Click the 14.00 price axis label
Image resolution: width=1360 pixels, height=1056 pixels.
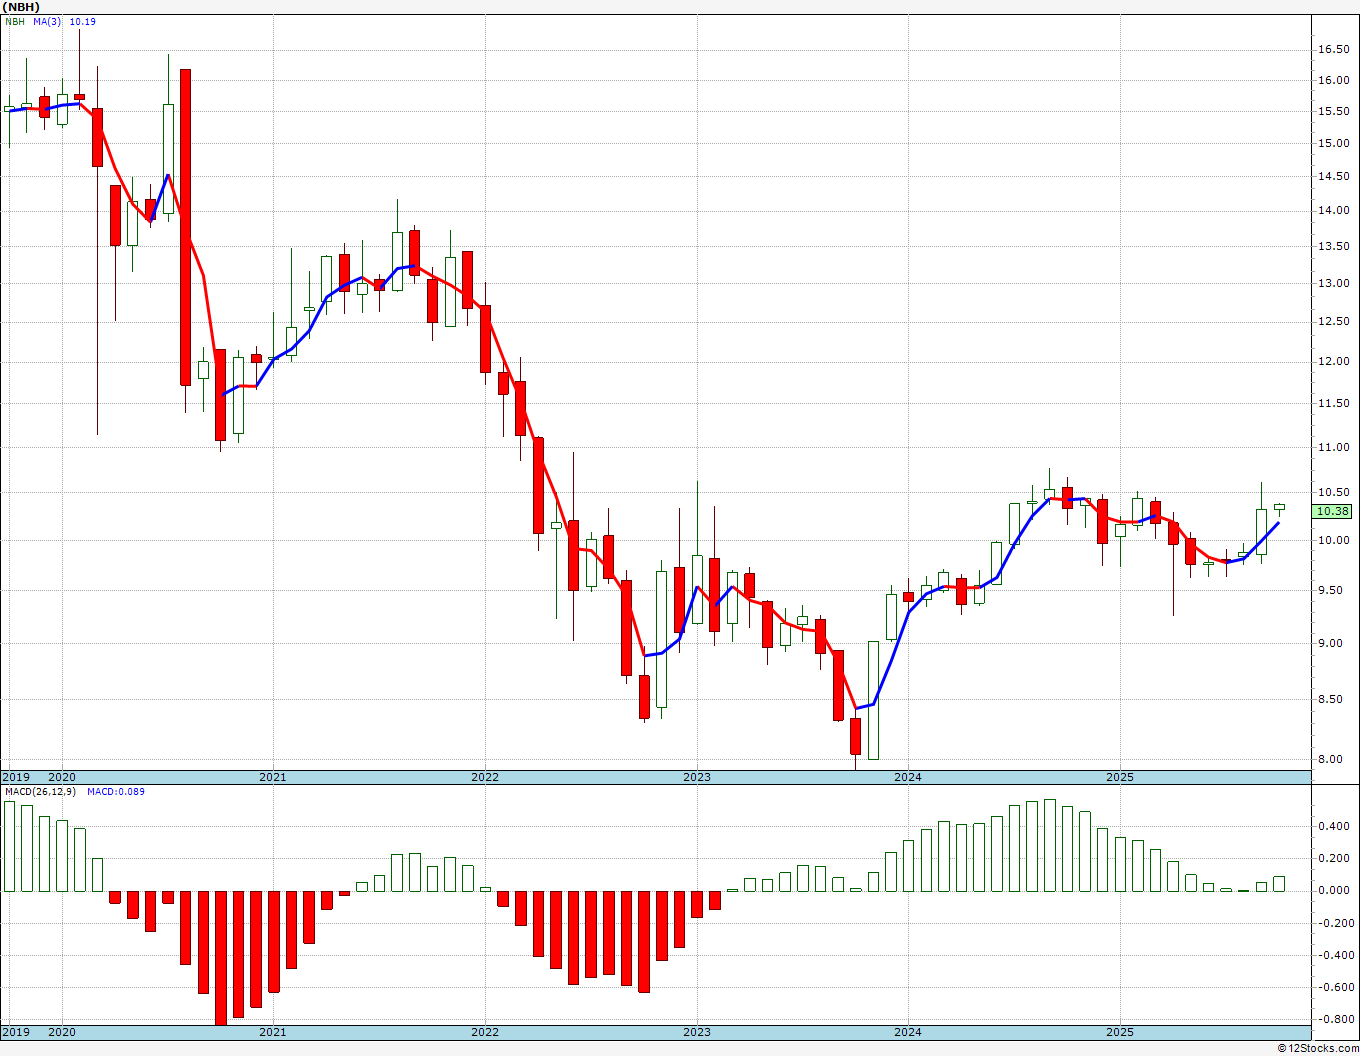(x=1332, y=211)
